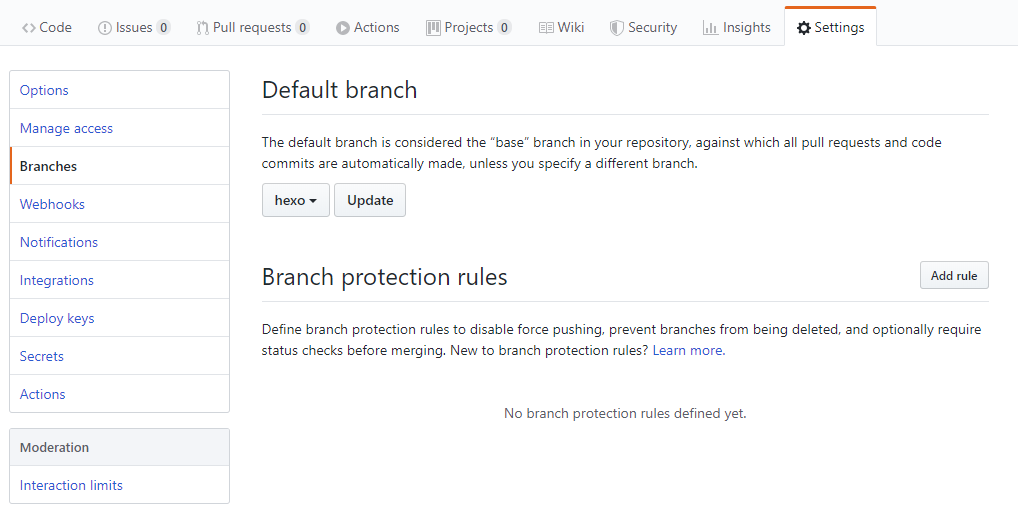
Task: Open the hexo default branch dropdown
Action: (x=295, y=200)
